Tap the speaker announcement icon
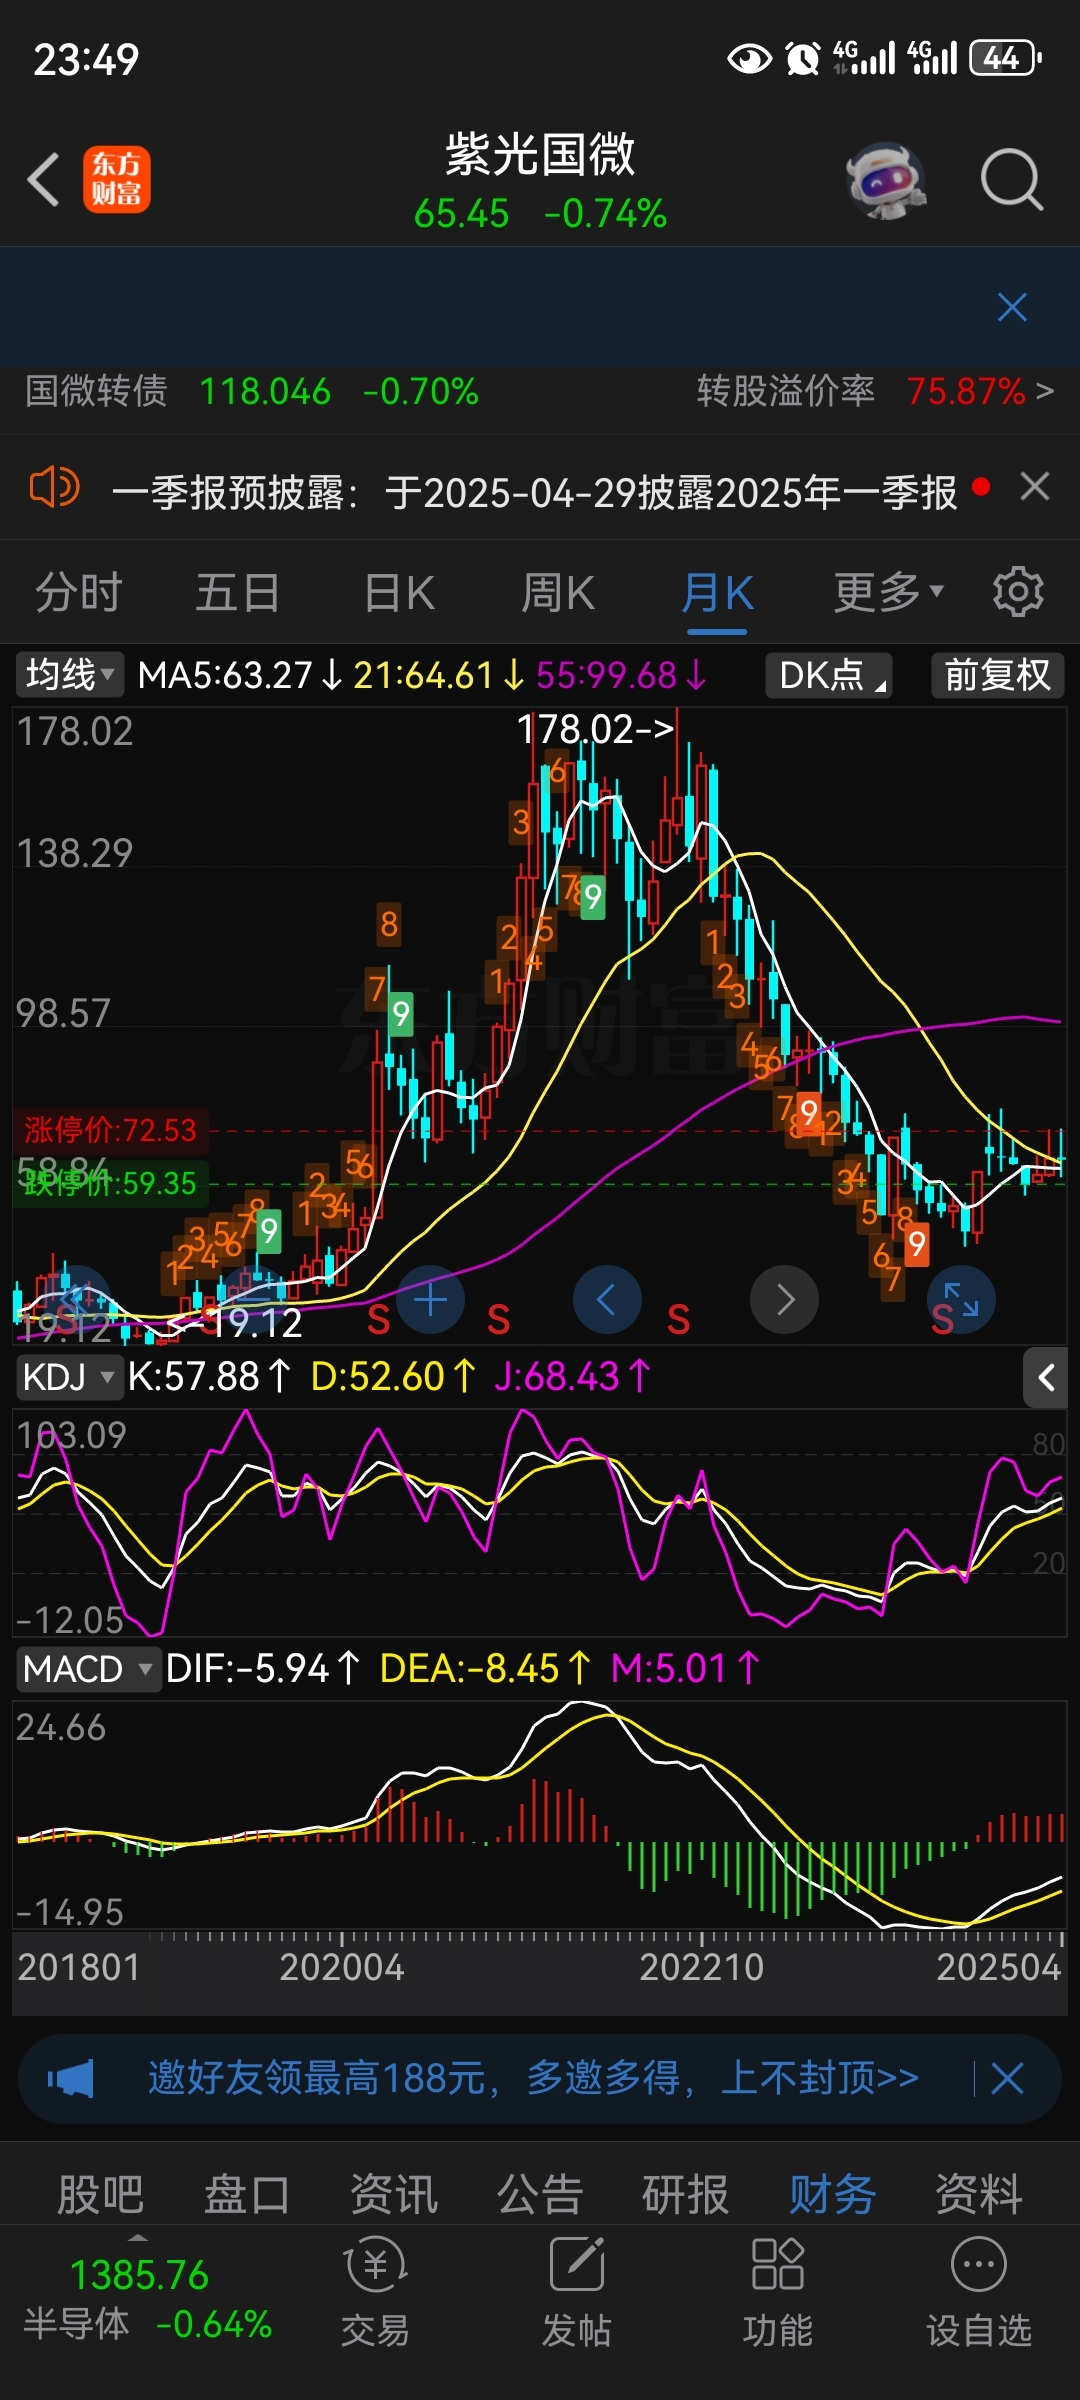 click(x=54, y=488)
